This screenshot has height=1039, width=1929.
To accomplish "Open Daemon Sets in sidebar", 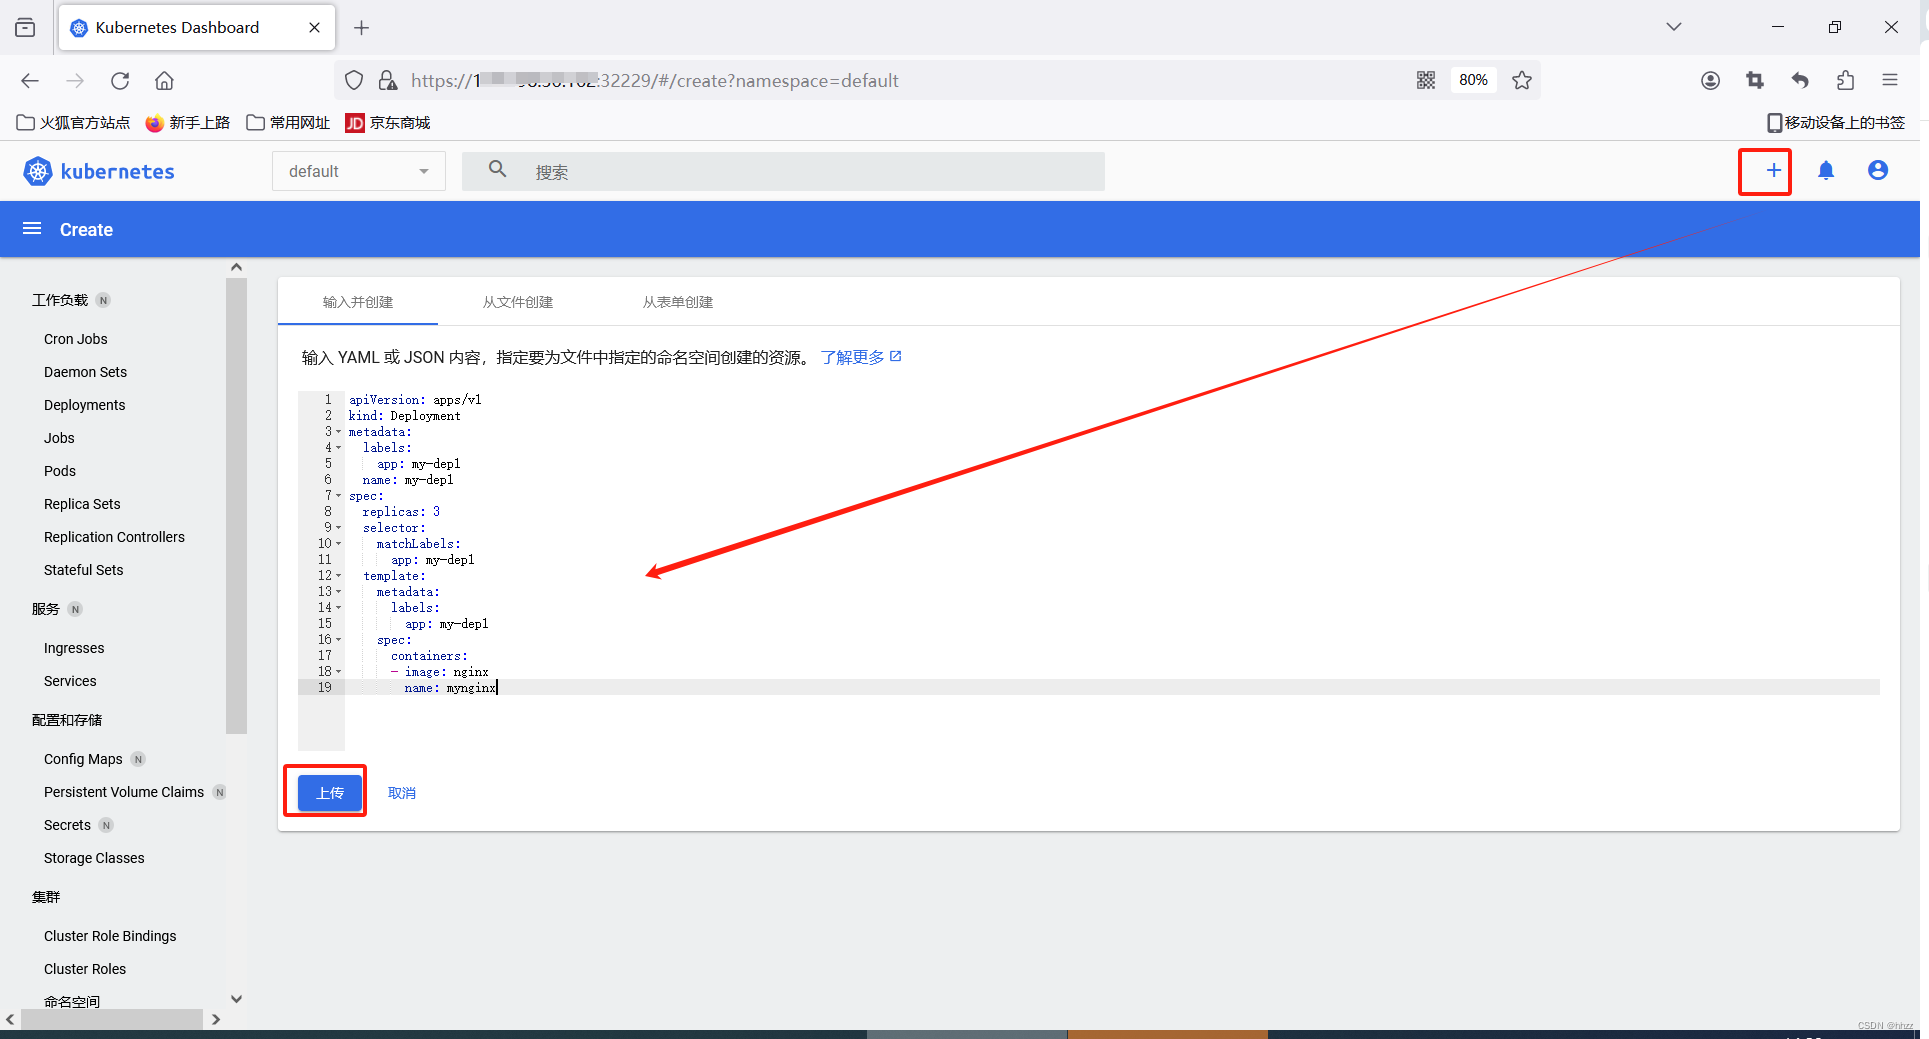I will tap(86, 372).
